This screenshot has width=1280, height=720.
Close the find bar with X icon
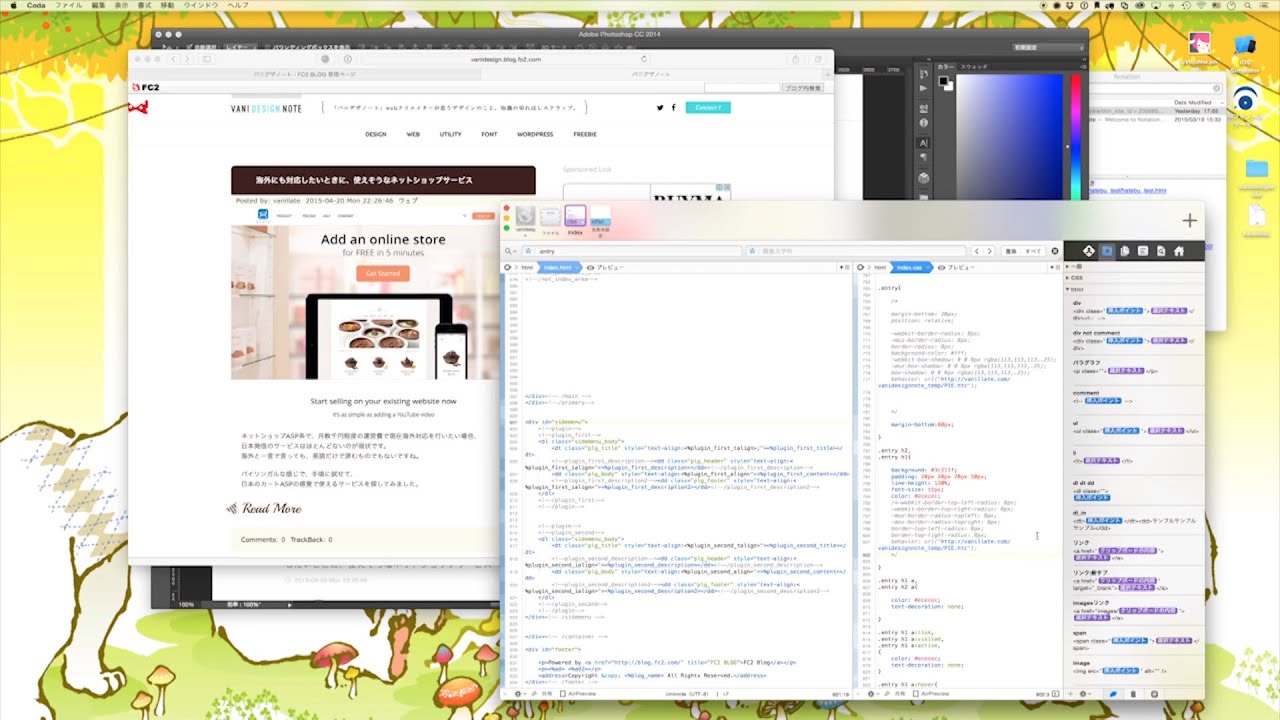tap(1054, 251)
